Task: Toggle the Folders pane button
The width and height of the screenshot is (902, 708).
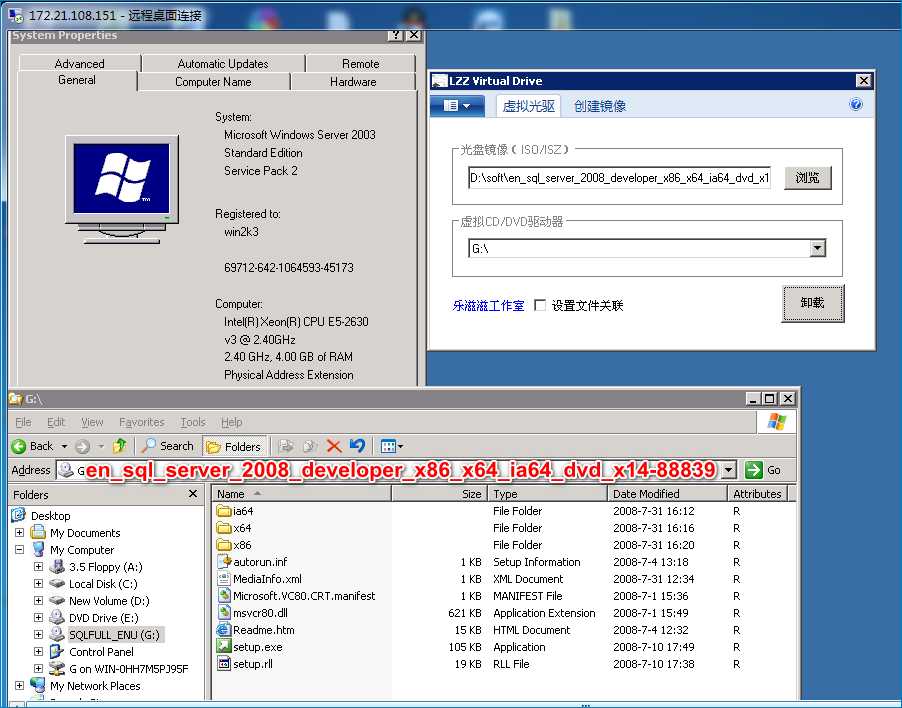Action: tap(234, 446)
